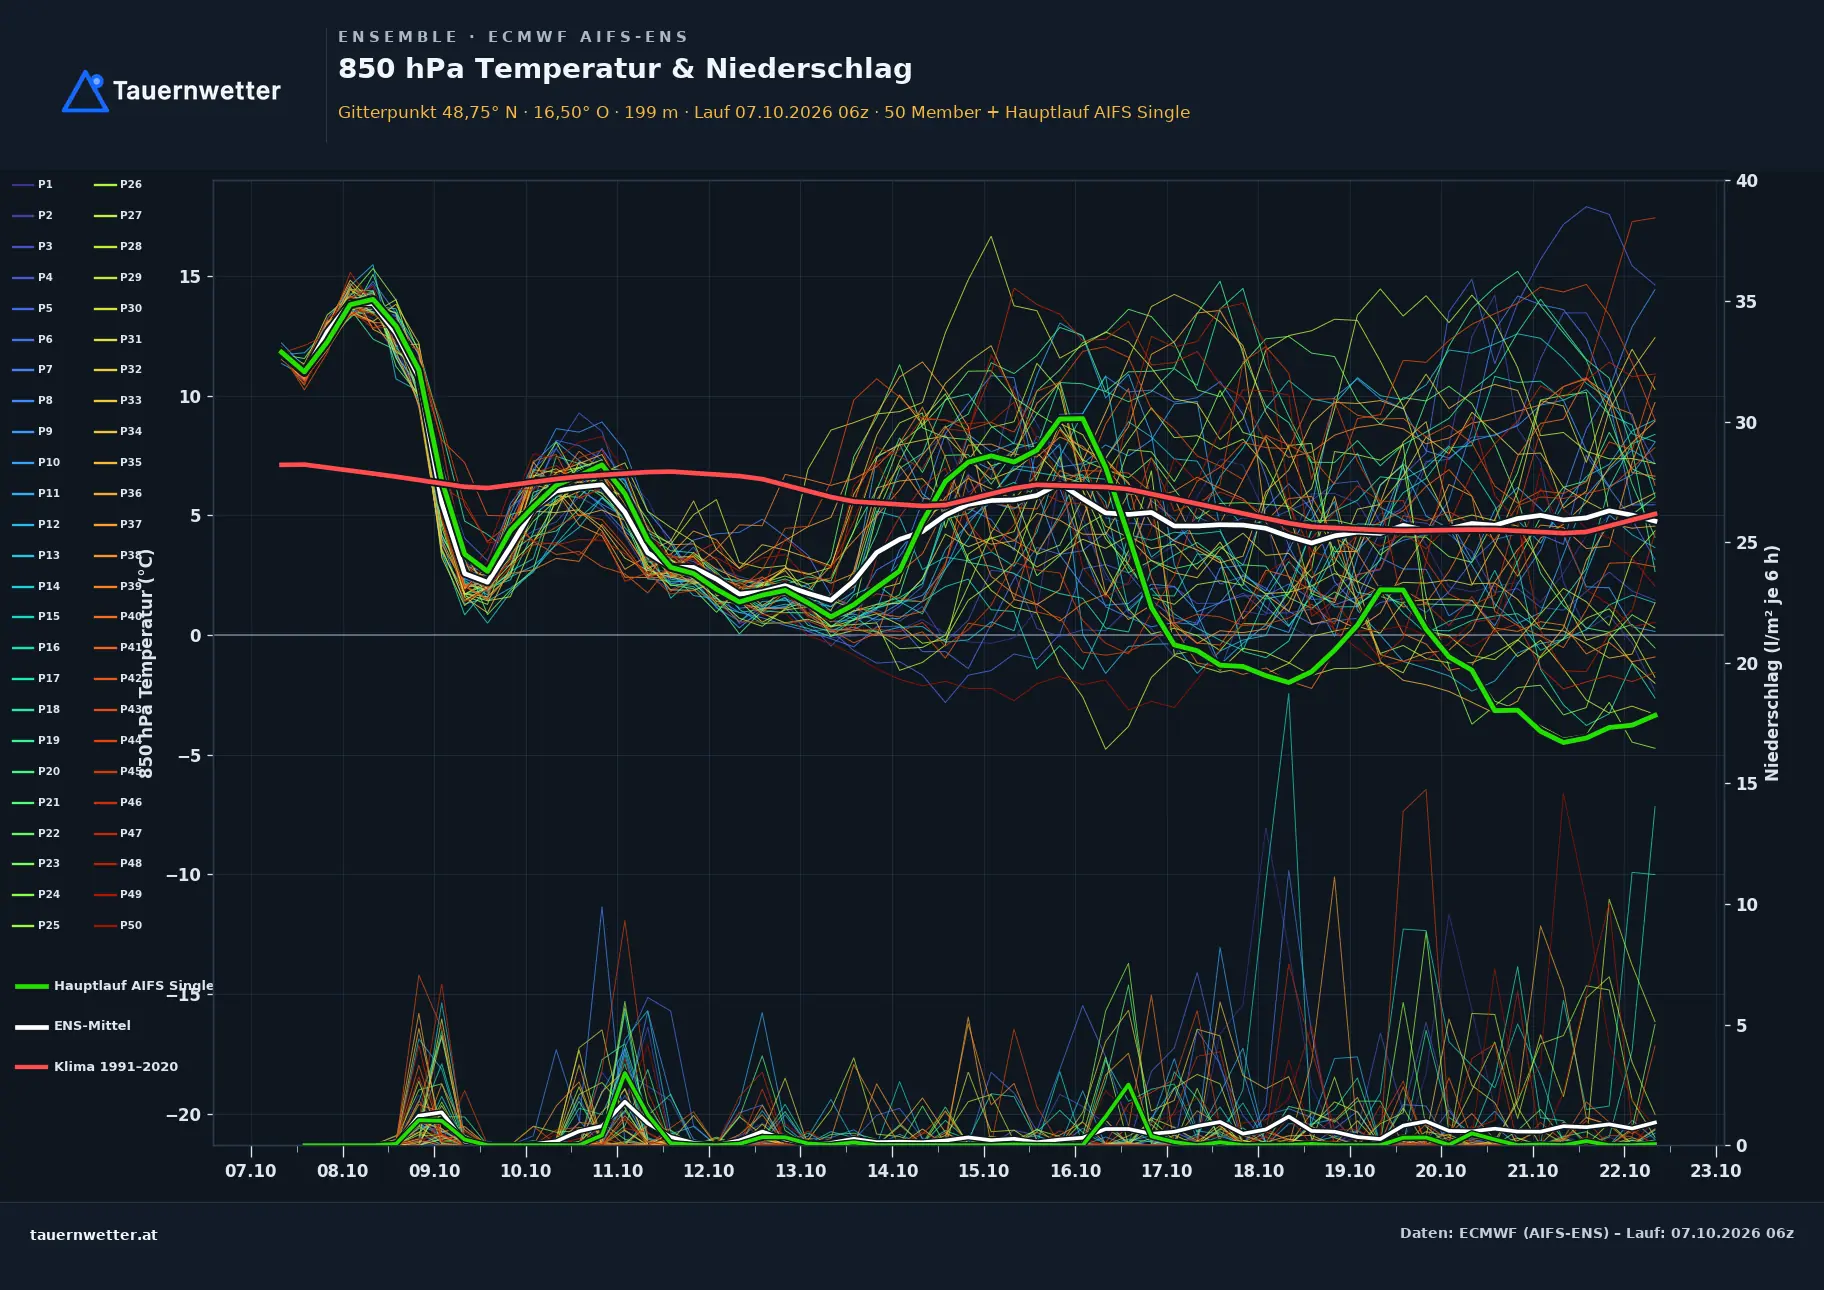Open the tauernwetter.at footer link
1824x1290 pixels.
click(x=94, y=1235)
